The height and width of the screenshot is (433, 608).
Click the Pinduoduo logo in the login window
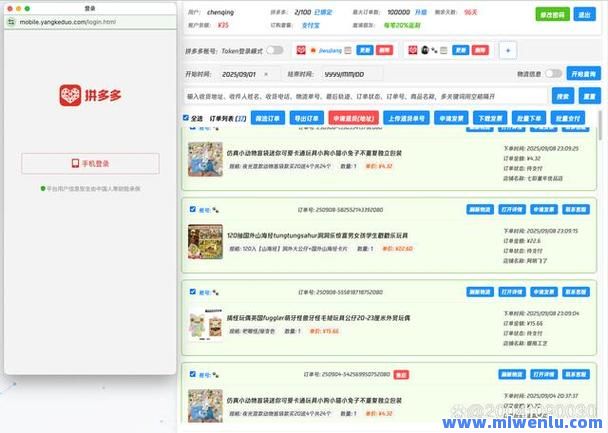tap(90, 95)
